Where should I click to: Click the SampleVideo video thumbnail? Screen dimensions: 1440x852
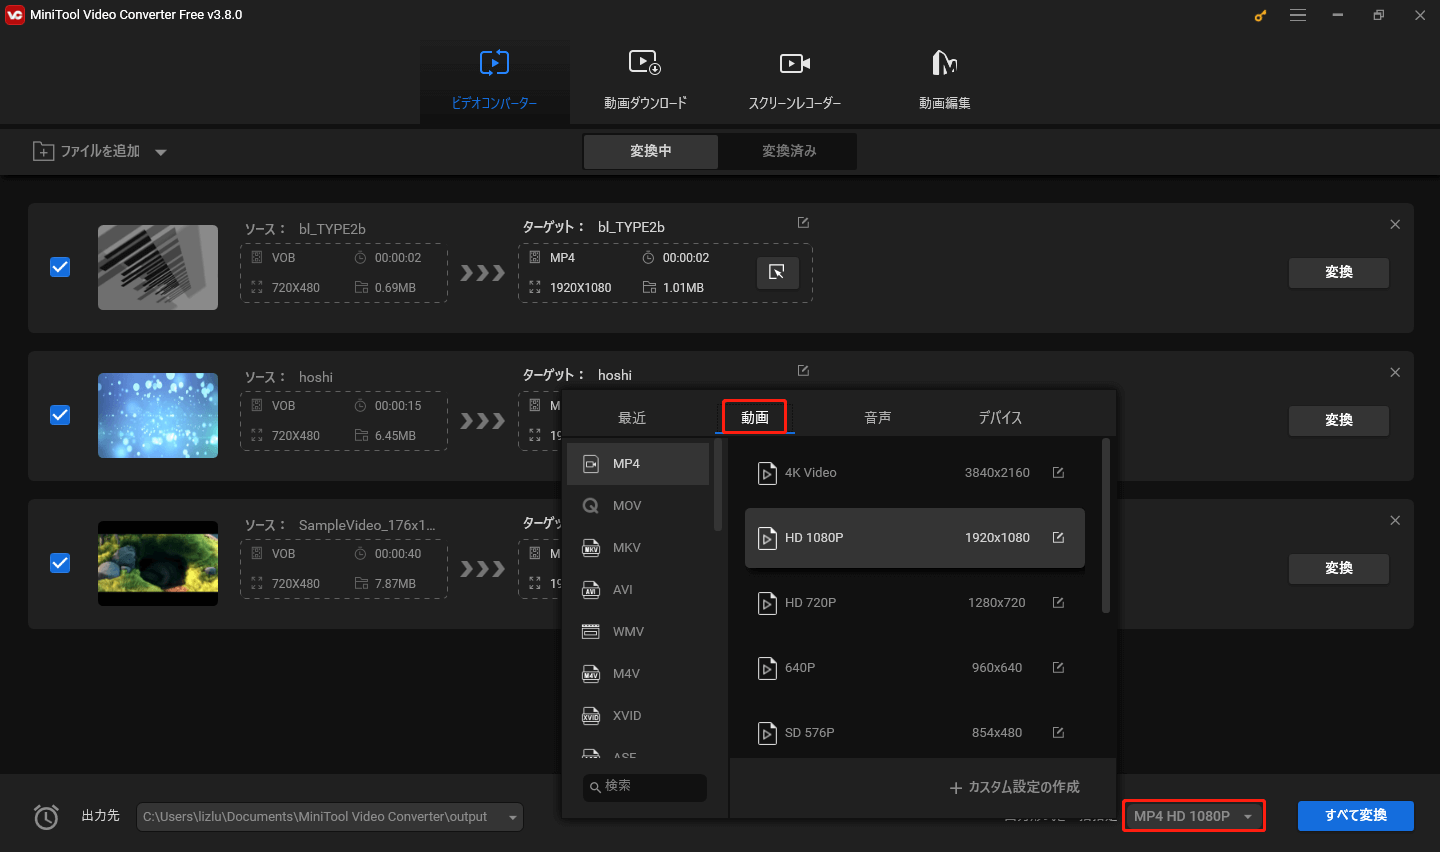tap(158, 563)
